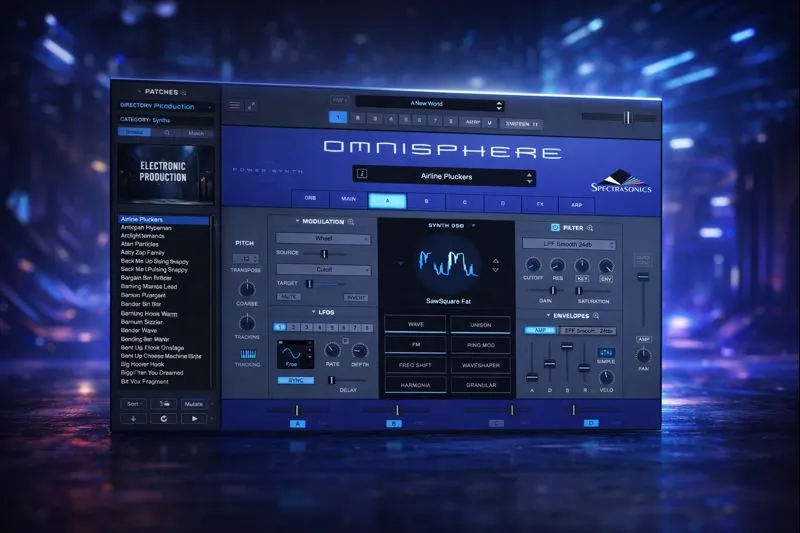The width and height of the screenshot is (800, 533).
Task: Play the patch audition arrow button
Action: 194,419
